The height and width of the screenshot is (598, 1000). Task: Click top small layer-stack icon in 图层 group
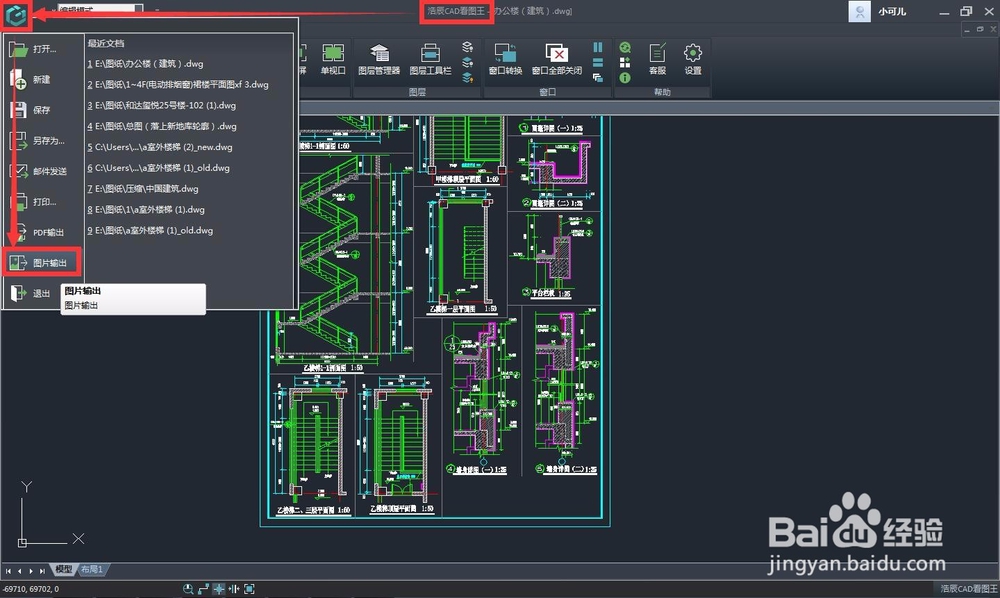[x=467, y=47]
